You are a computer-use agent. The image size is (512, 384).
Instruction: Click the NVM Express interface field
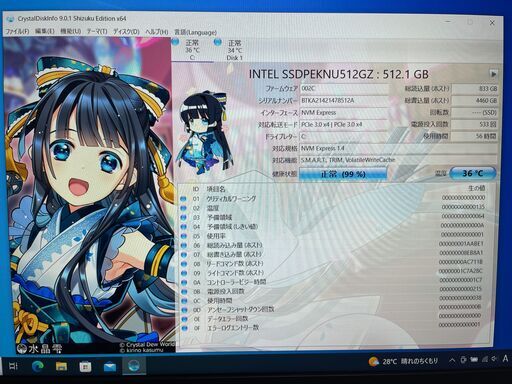(344, 113)
